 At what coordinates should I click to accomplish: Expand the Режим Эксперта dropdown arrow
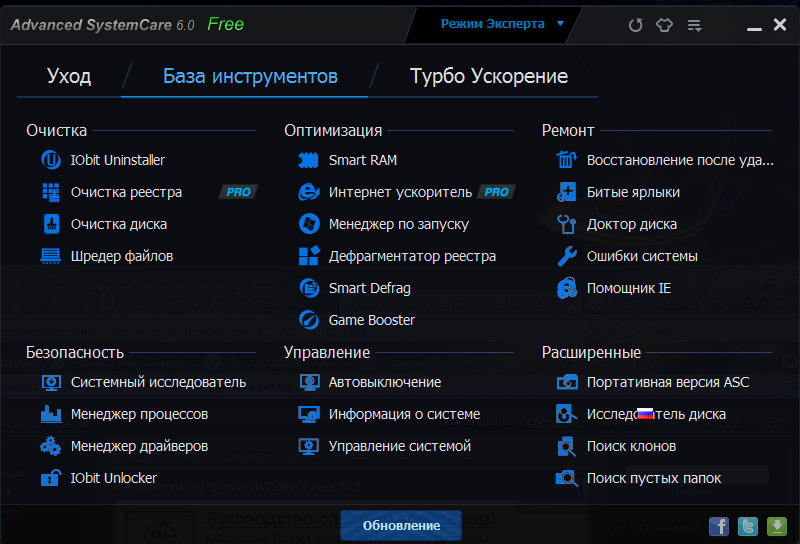pos(560,23)
